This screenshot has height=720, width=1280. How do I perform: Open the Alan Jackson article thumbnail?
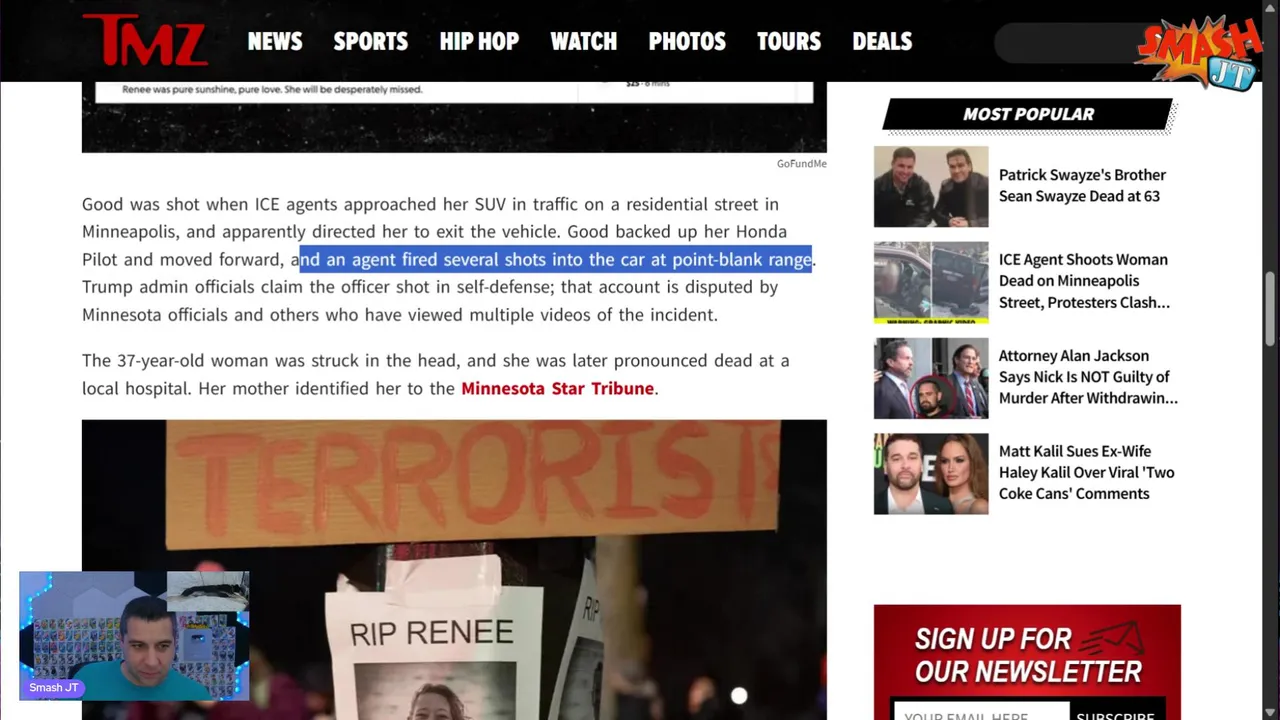pyautogui.click(x=931, y=378)
